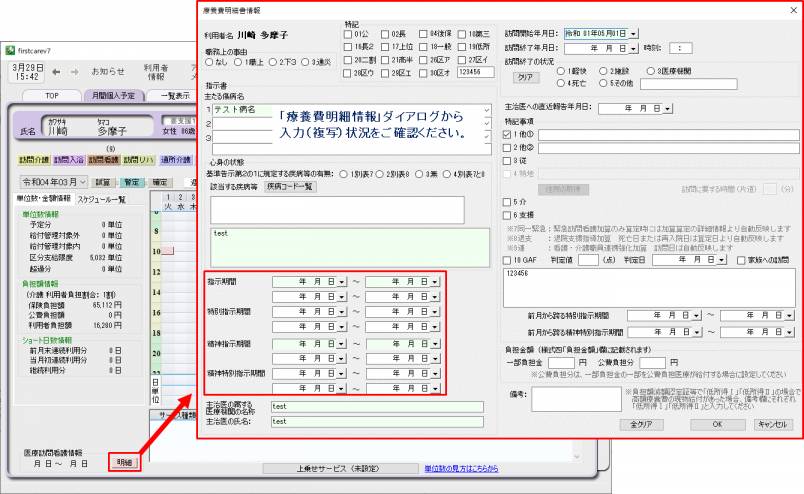Check the 01公 special note checkbox
The image size is (804, 494).
pos(347,34)
